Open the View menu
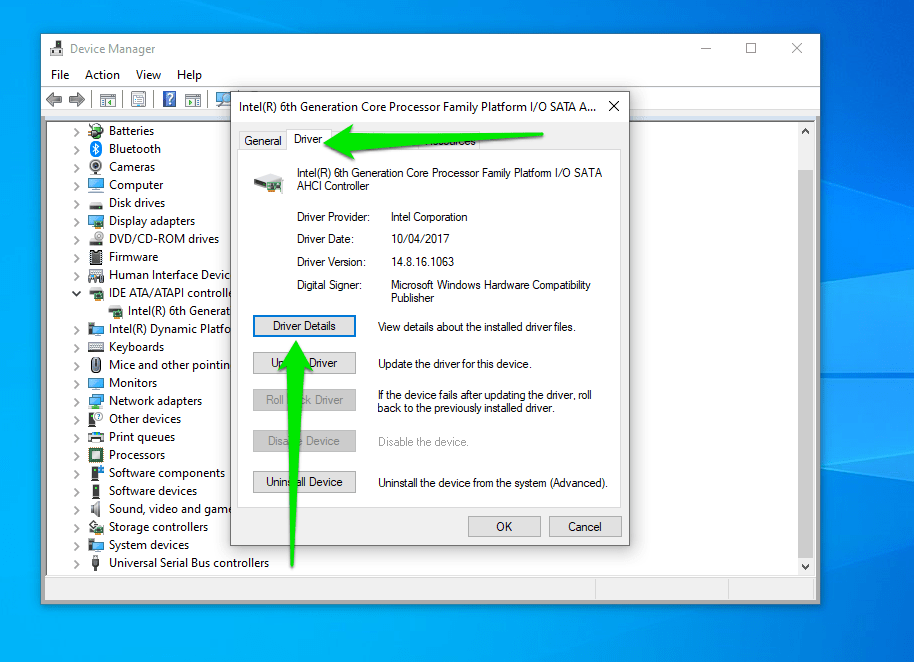The width and height of the screenshot is (914, 662). tap(148, 75)
